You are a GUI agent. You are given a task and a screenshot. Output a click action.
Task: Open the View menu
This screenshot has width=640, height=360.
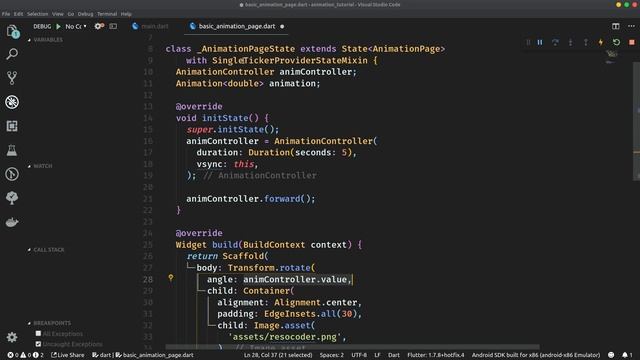58,14
